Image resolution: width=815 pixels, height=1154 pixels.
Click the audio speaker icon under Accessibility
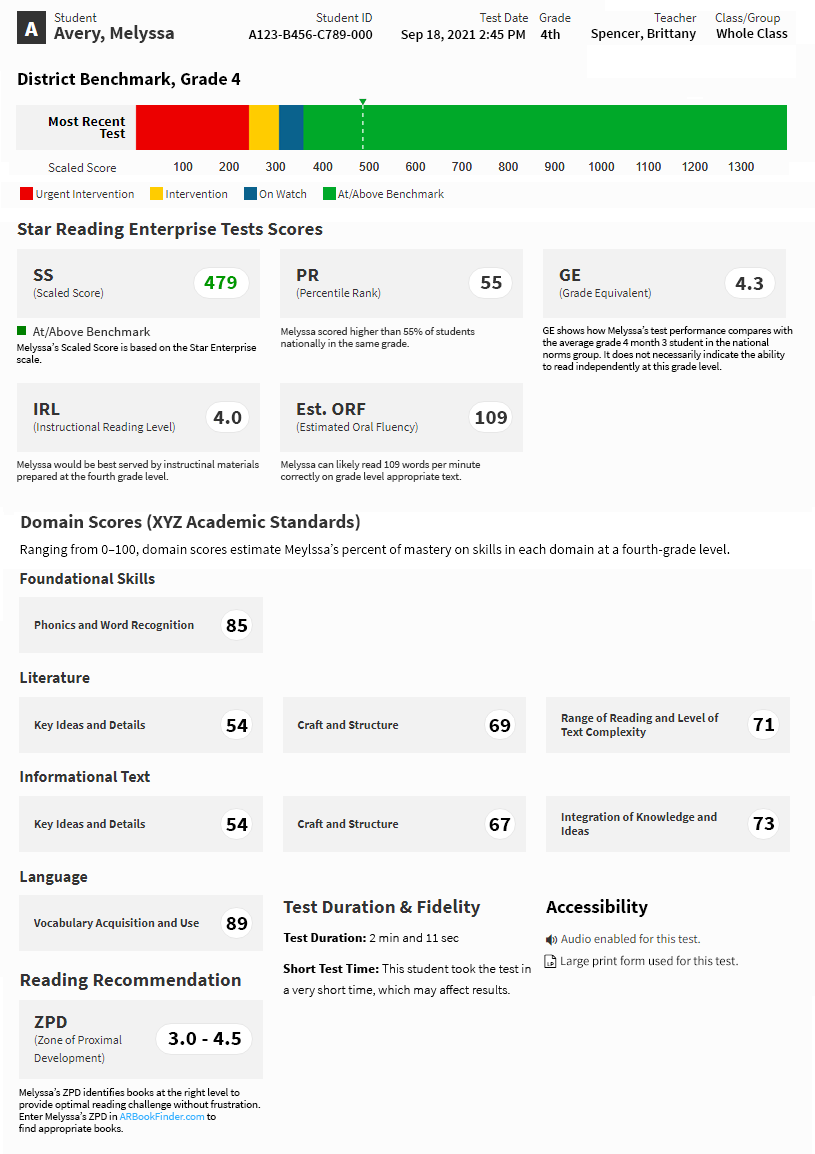tap(551, 940)
